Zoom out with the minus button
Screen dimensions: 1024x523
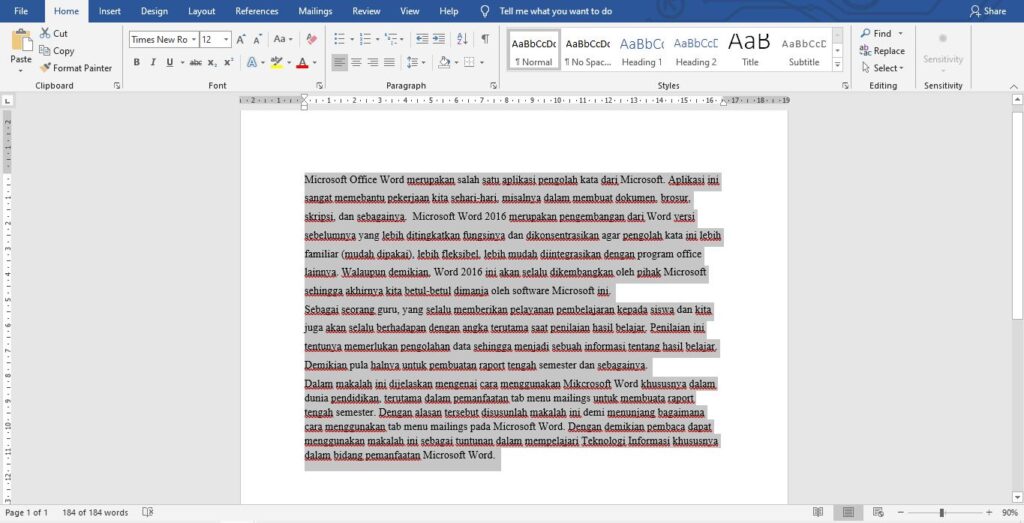(901, 513)
